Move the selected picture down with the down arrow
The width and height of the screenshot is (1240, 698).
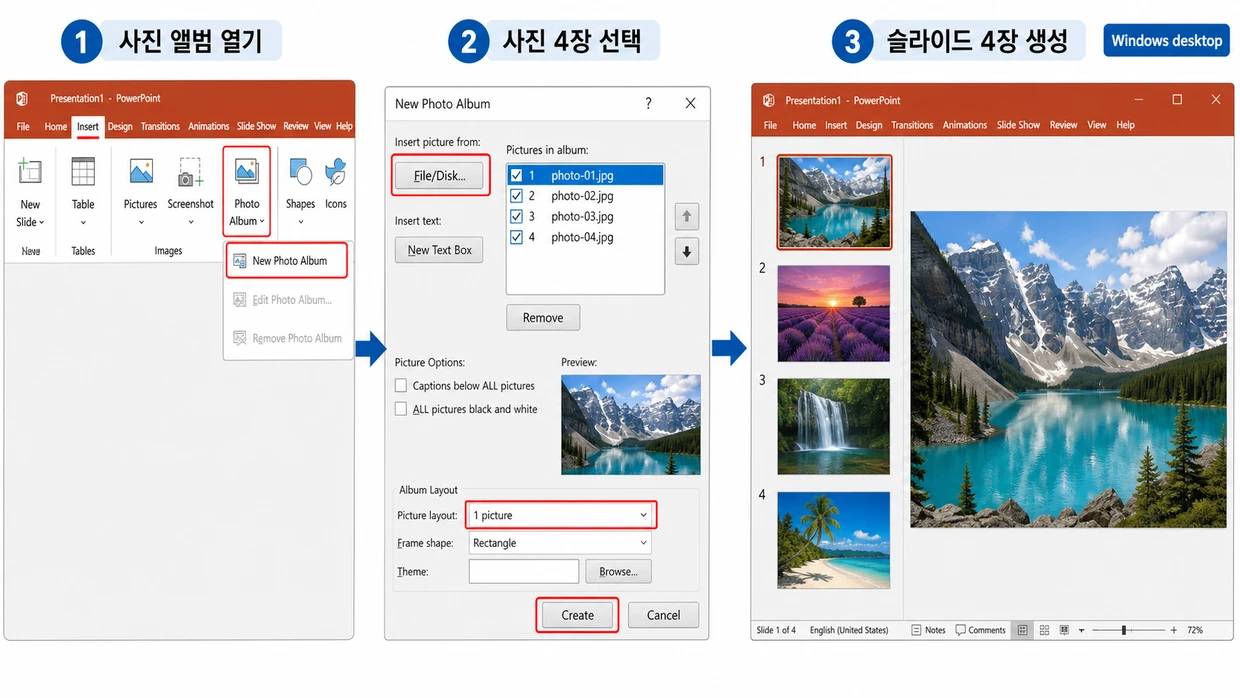pyautogui.click(x=686, y=252)
